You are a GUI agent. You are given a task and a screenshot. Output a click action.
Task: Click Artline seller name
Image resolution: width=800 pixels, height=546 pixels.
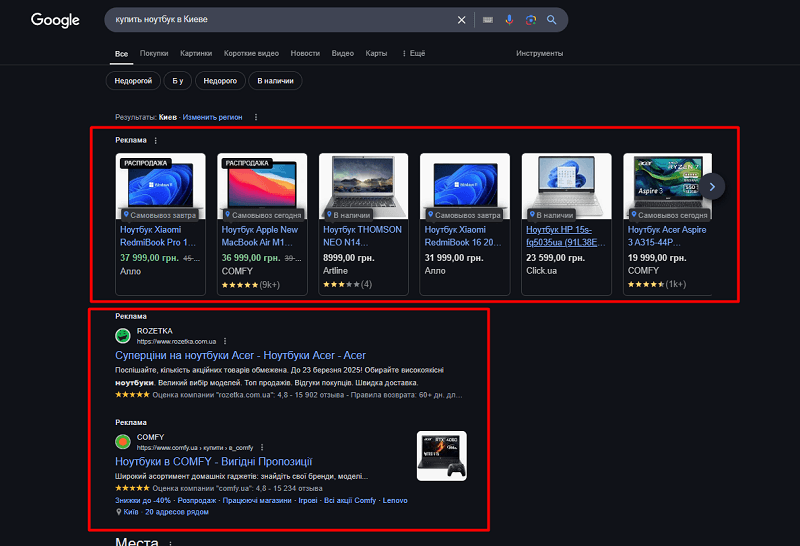[x=335, y=271]
